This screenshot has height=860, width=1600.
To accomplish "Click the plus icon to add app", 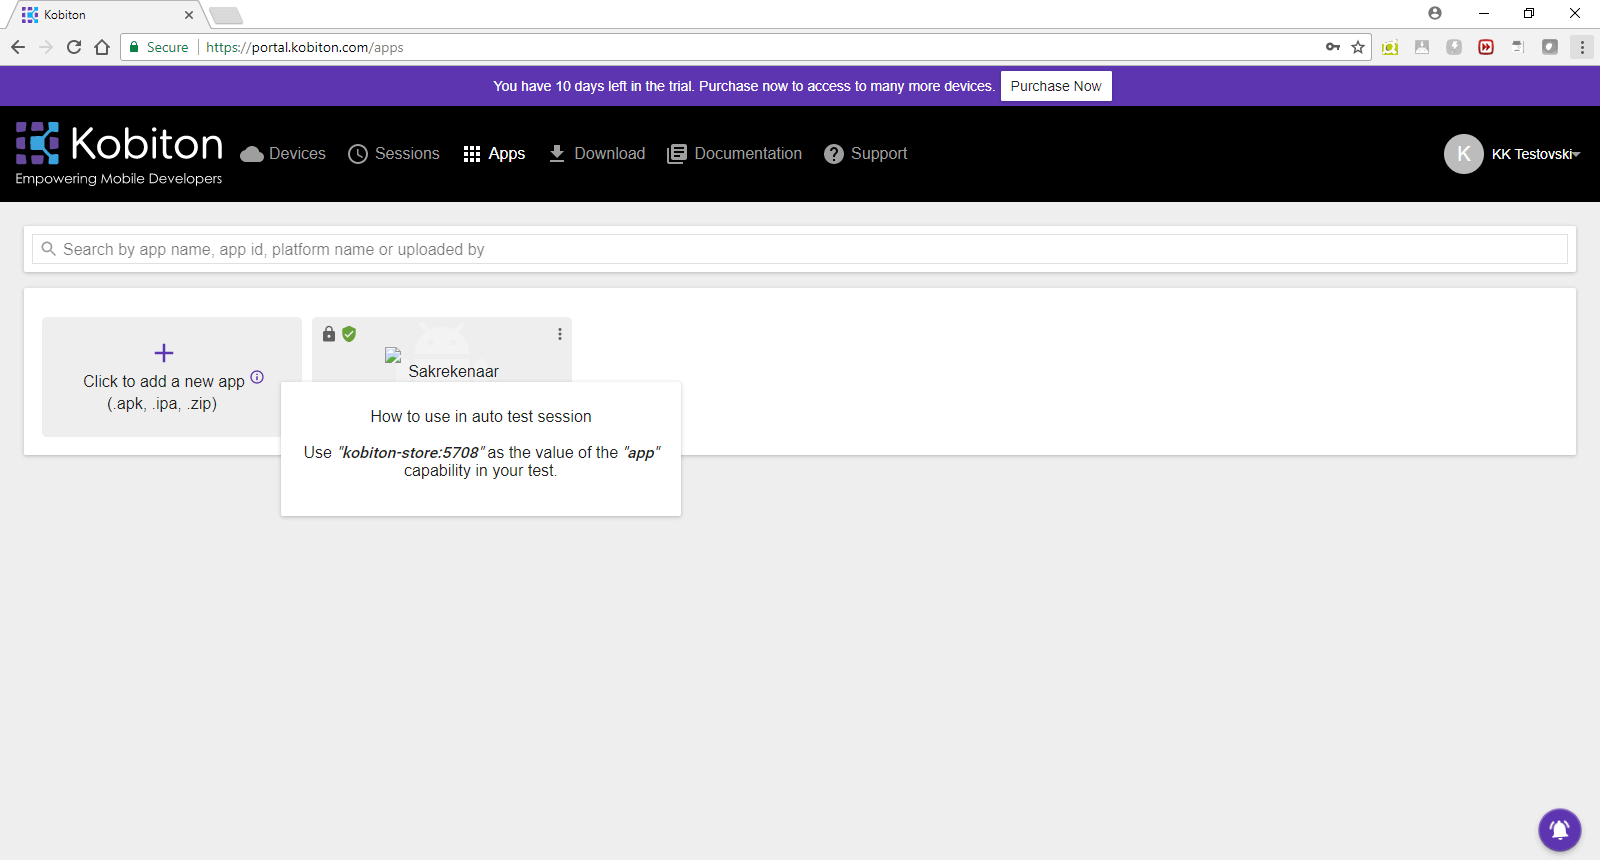I will 164,353.
